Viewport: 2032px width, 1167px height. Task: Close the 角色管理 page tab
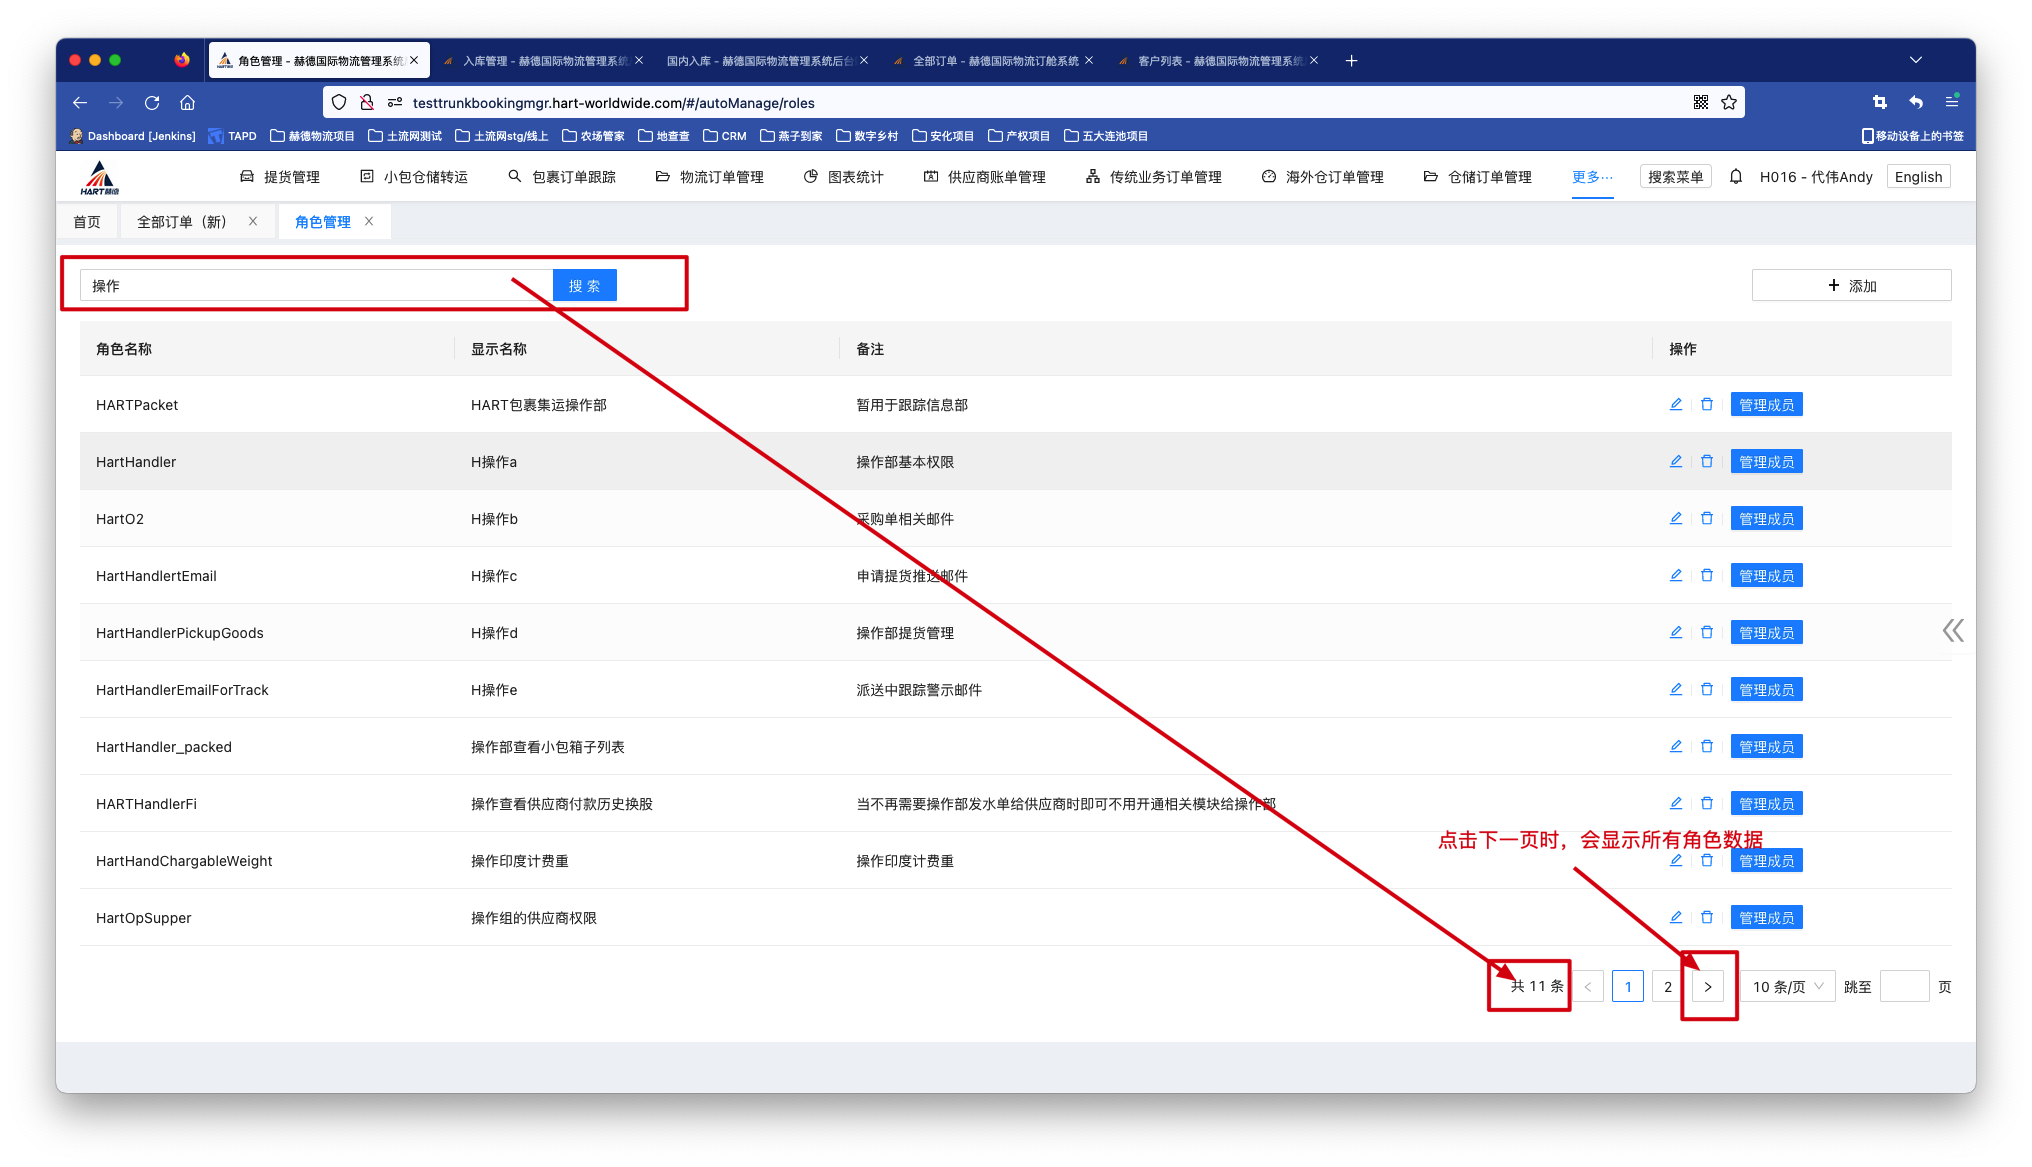[x=369, y=221]
